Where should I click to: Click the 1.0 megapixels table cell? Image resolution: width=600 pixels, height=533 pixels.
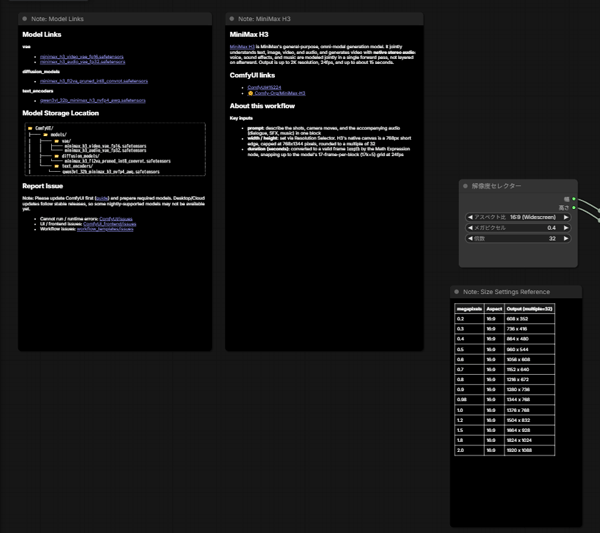(x=469, y=410)
